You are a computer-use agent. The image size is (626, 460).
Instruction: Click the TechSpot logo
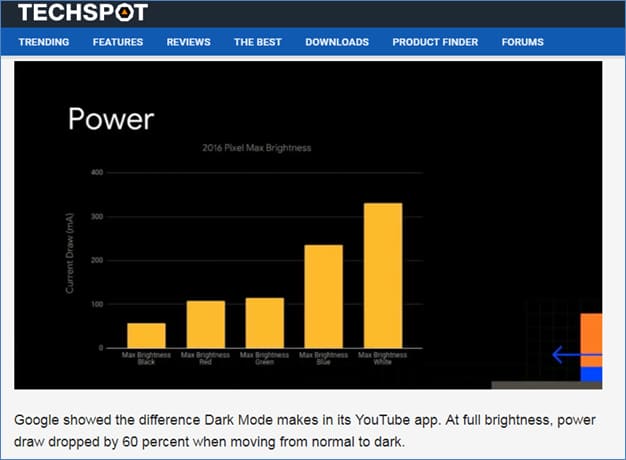point(83,12)
